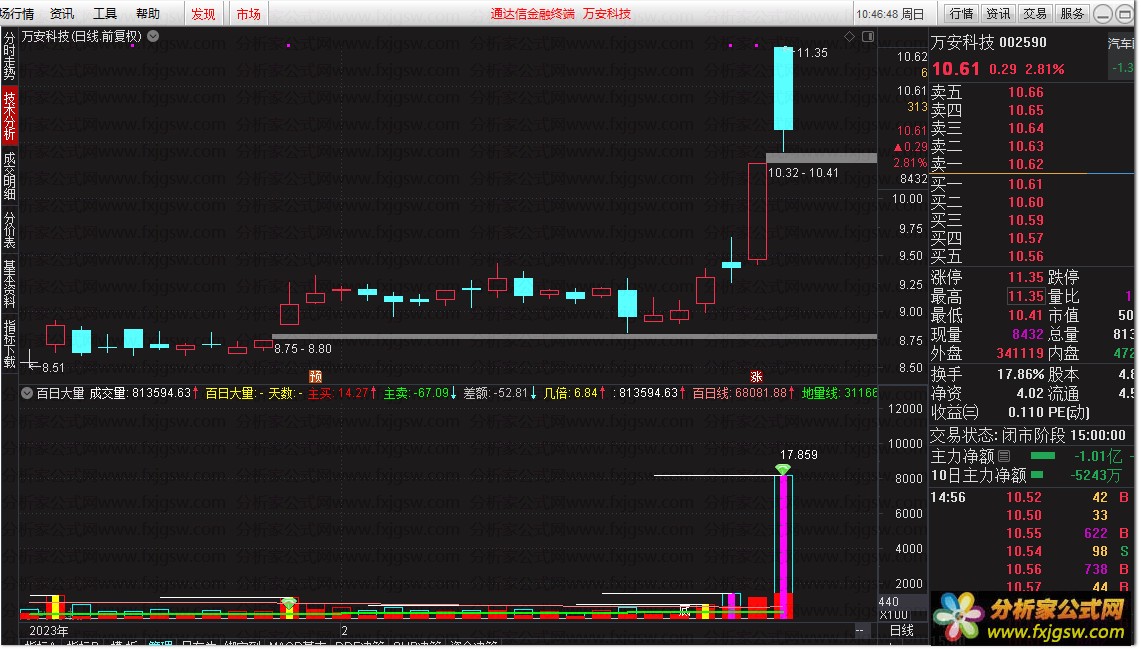This screenshot has width=1141, height=649.
Task: Open the 帮助 menu
Action: (148, 13)
